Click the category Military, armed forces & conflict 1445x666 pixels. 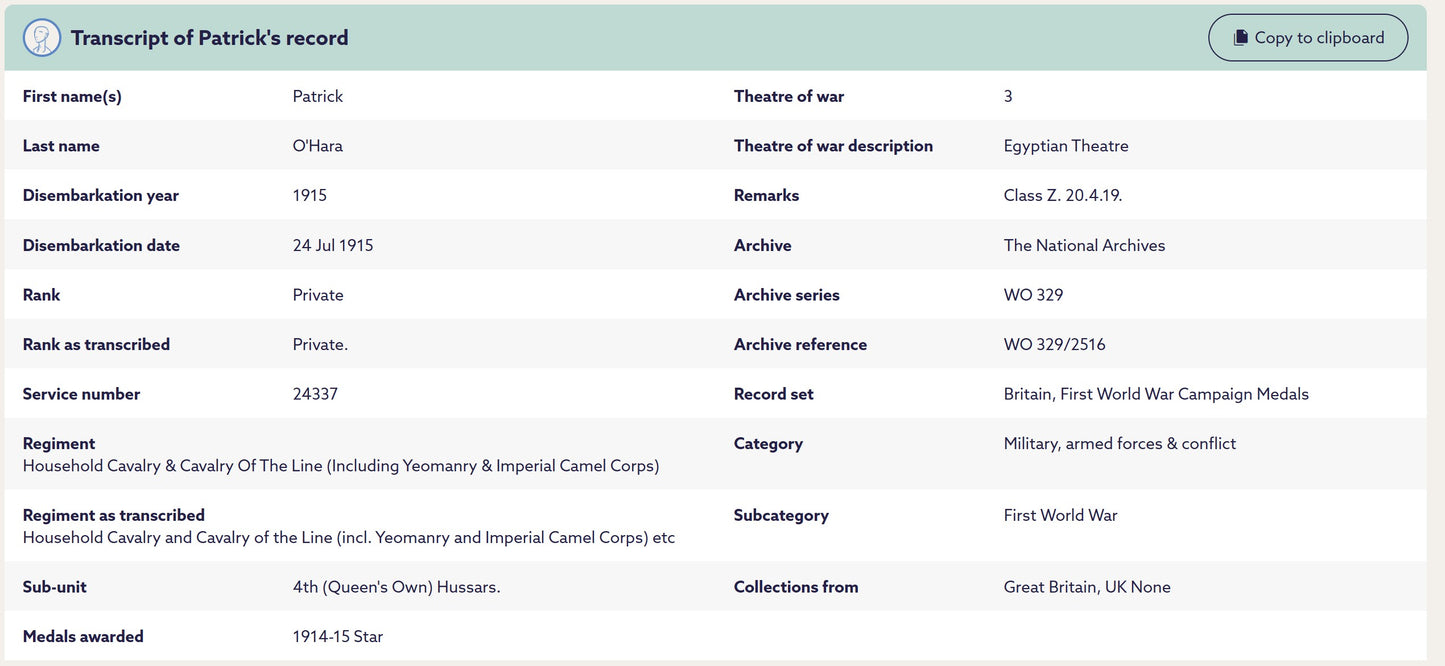[1120, 443]
